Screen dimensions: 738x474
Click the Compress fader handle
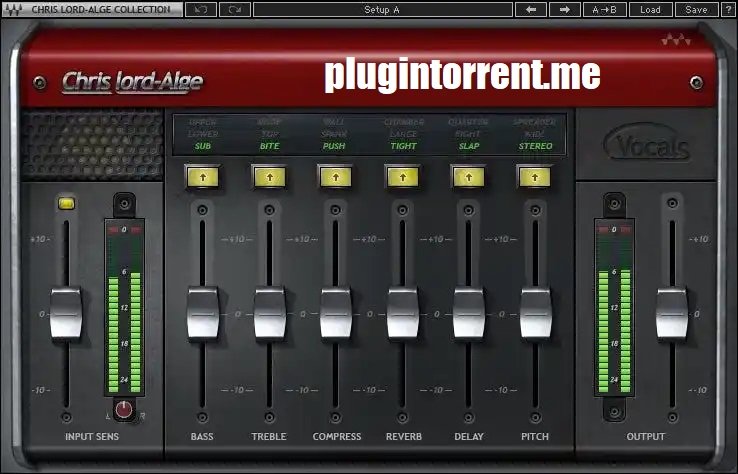coord(336,313)
